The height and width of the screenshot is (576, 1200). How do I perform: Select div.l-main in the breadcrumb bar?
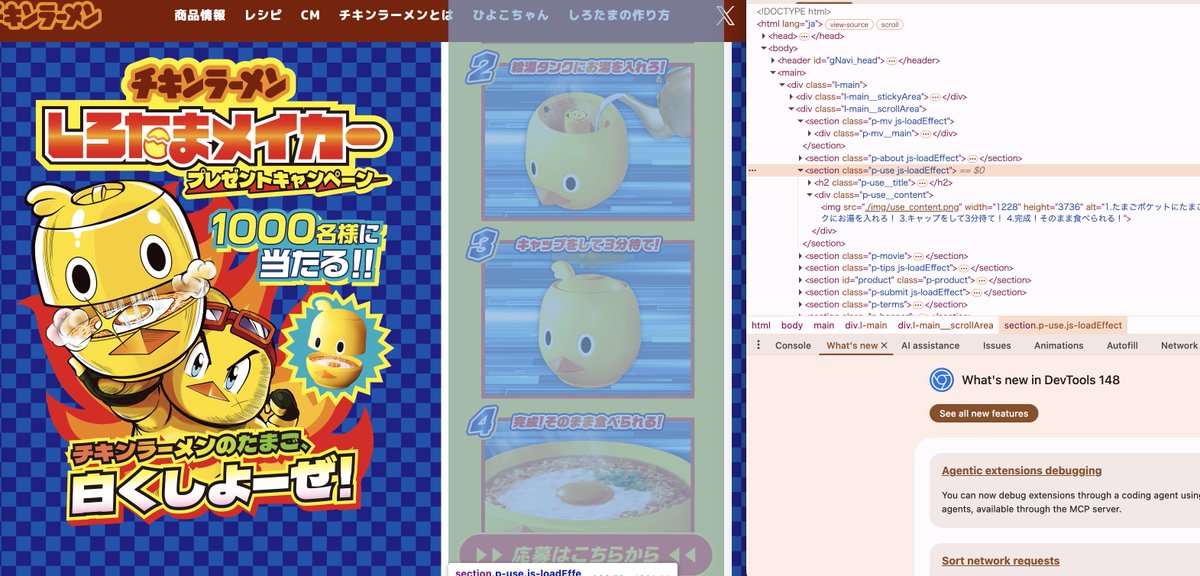(865, 325)
